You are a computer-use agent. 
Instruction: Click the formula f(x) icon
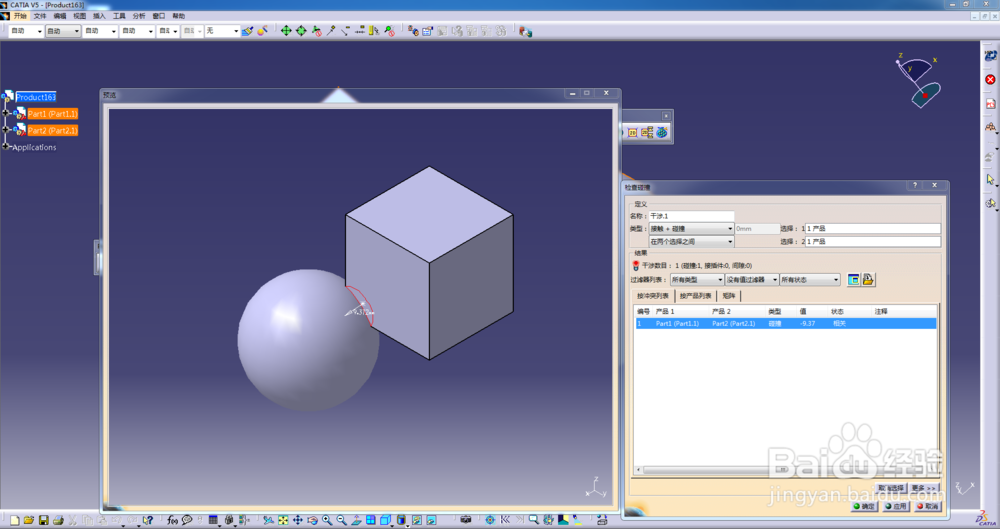pos(172,520)
